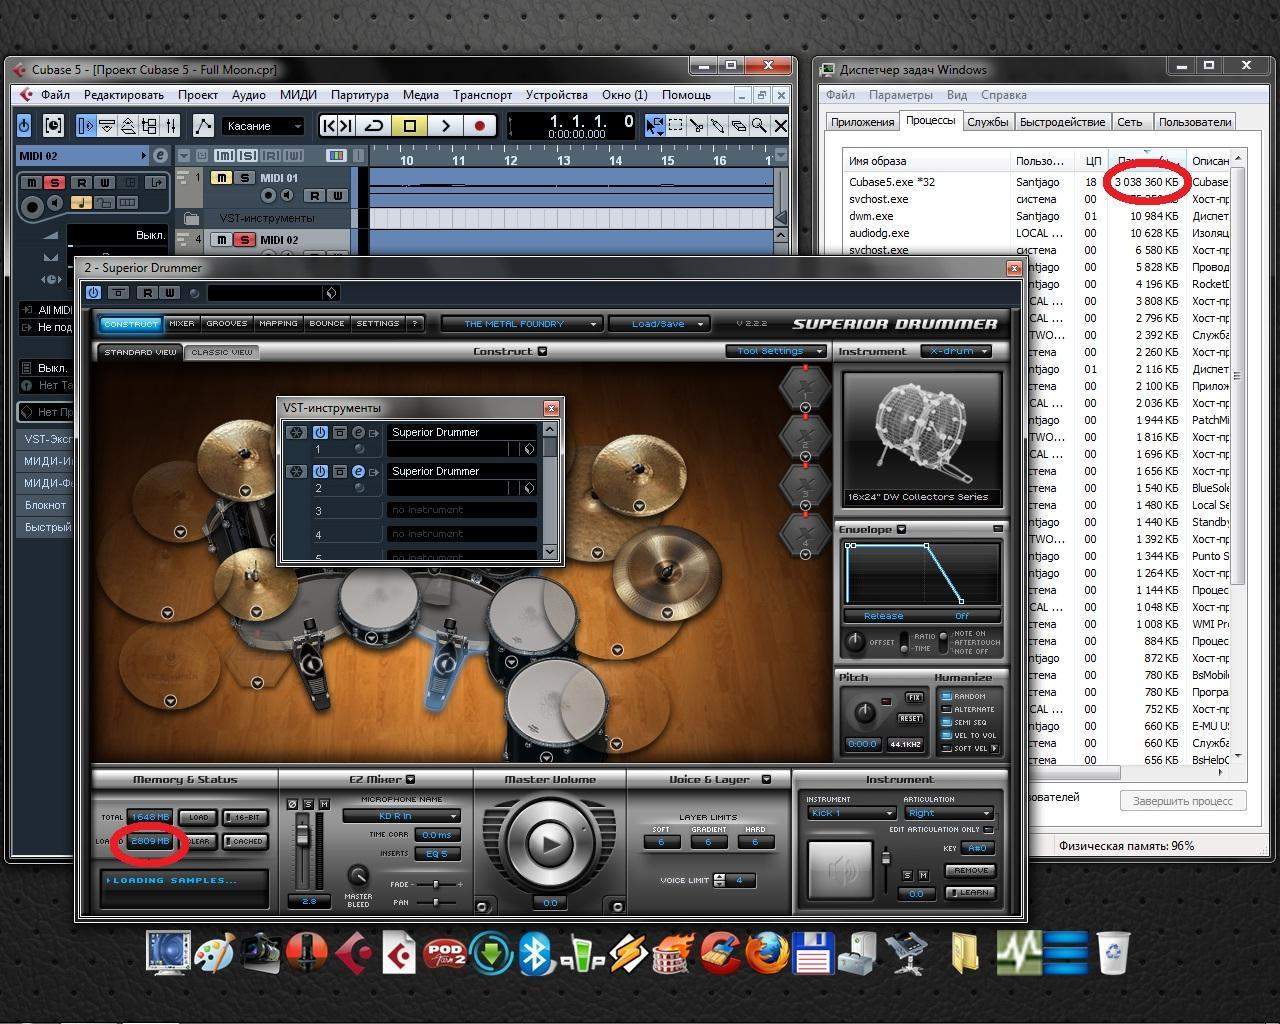Image resolution: width=1280 pixels, height=1024 pixels.
Task: Switch to the Быстродействие tab in Task Manager
Action: [x=1062, y=122]
